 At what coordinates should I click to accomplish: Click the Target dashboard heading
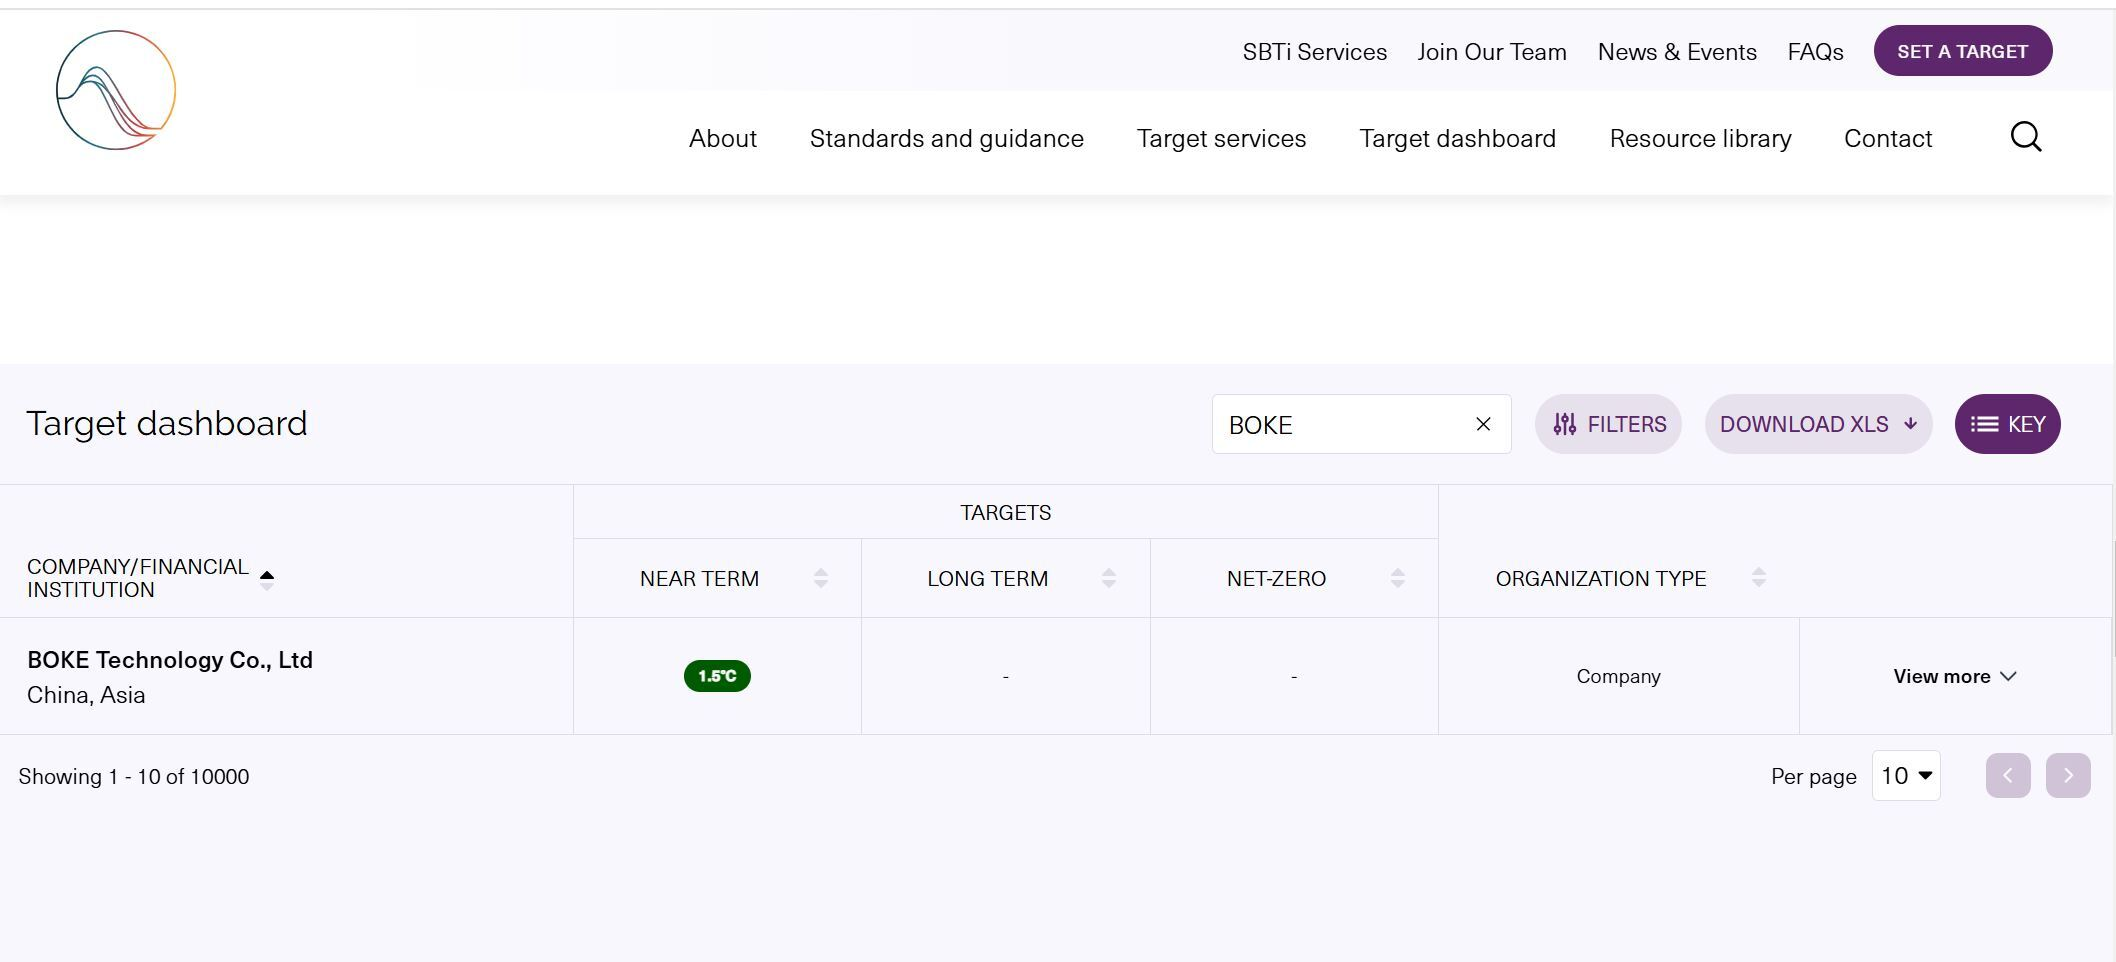pyautogui.click(x=167, y=423)
